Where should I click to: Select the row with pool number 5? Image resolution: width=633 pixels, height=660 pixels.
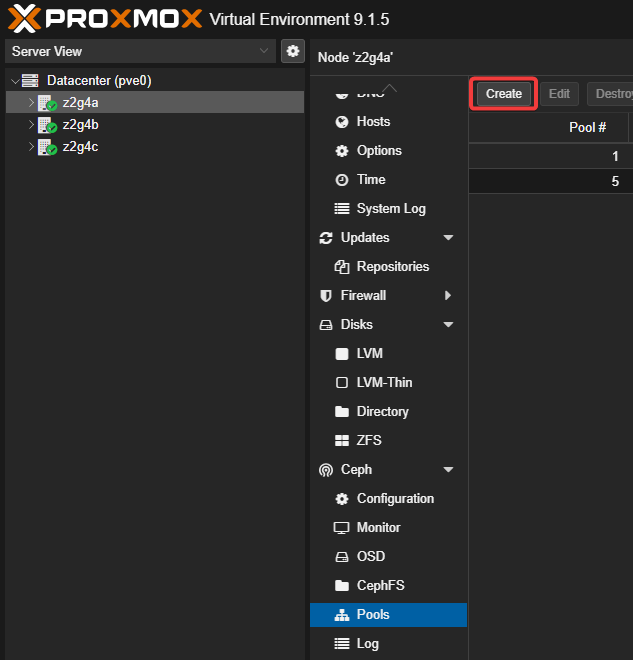pos(550,181)
